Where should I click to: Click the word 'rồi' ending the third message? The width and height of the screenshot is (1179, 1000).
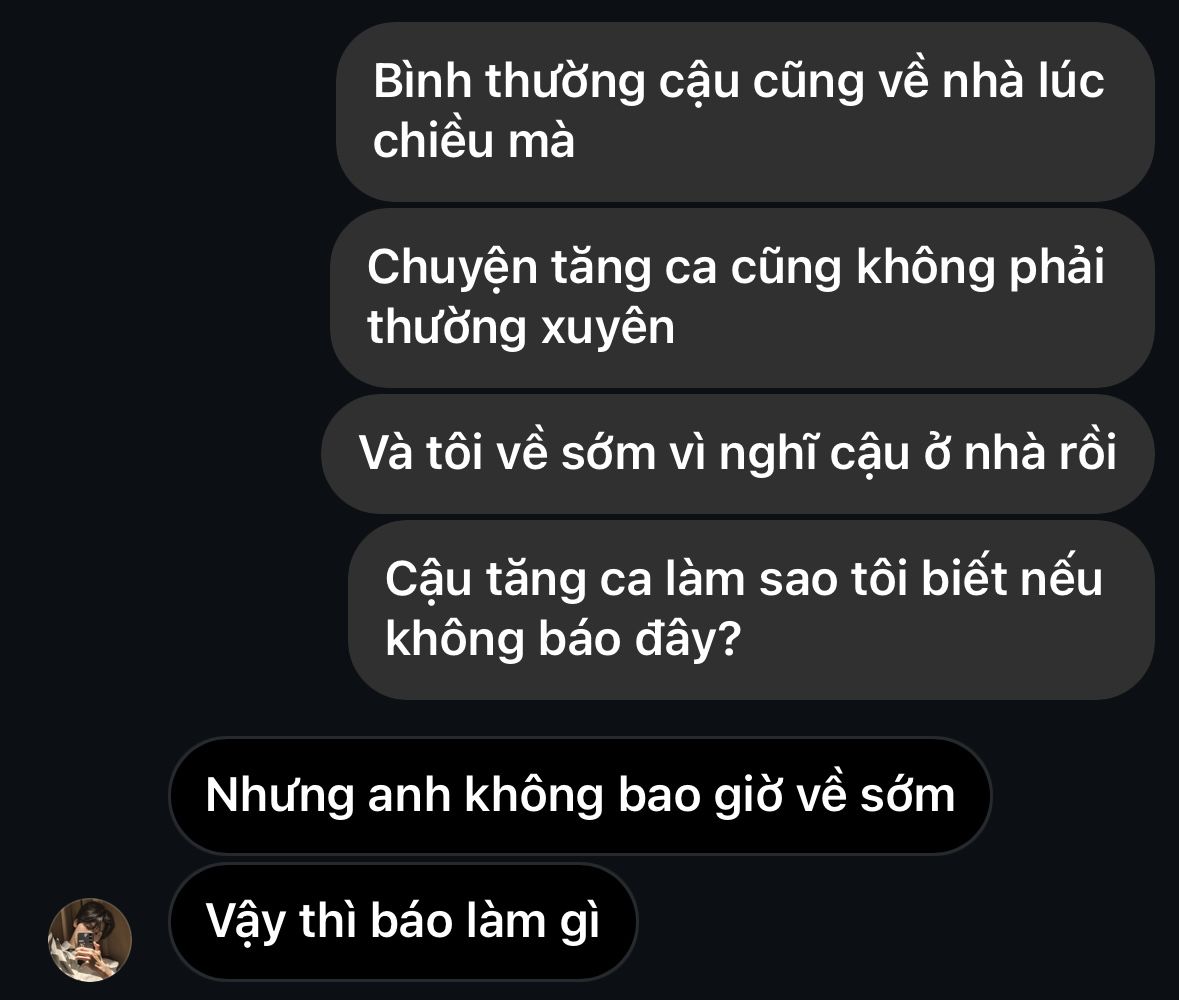[1087, 453]
